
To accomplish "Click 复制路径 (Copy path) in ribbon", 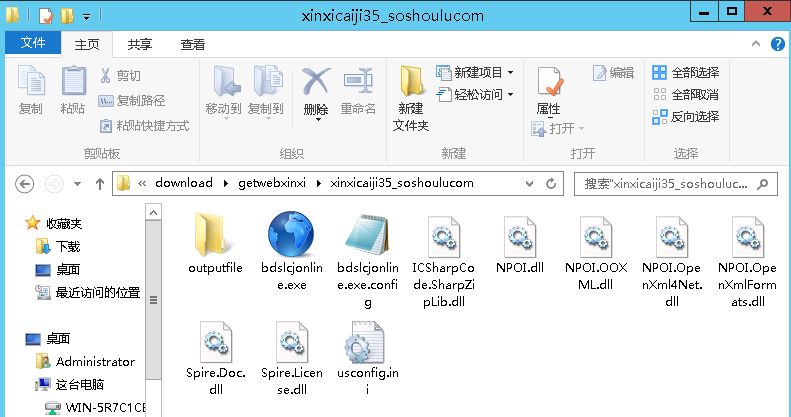I will [x=131, y=101].
